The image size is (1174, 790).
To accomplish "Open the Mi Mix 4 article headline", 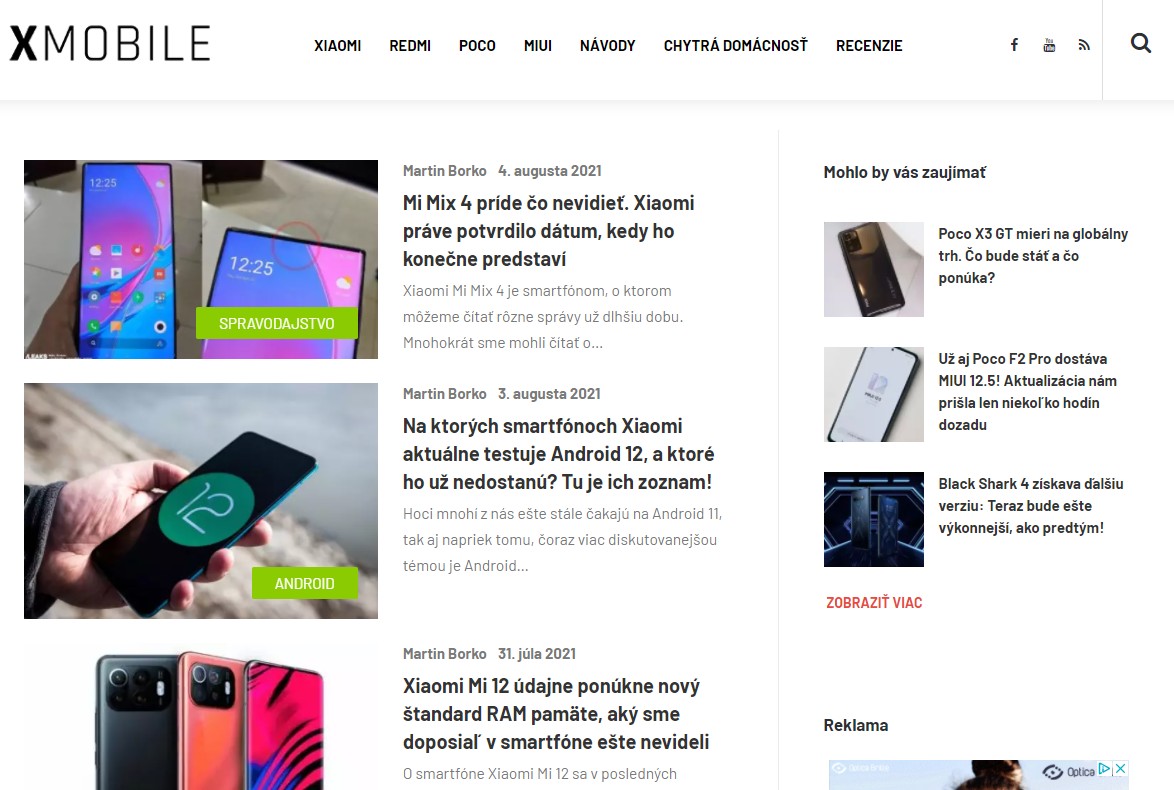I will (x=549, y=231).
